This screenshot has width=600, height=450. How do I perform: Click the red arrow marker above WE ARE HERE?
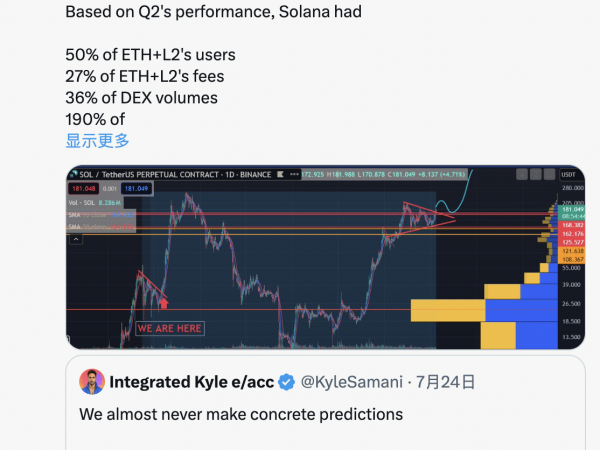[x=164, y=303]
